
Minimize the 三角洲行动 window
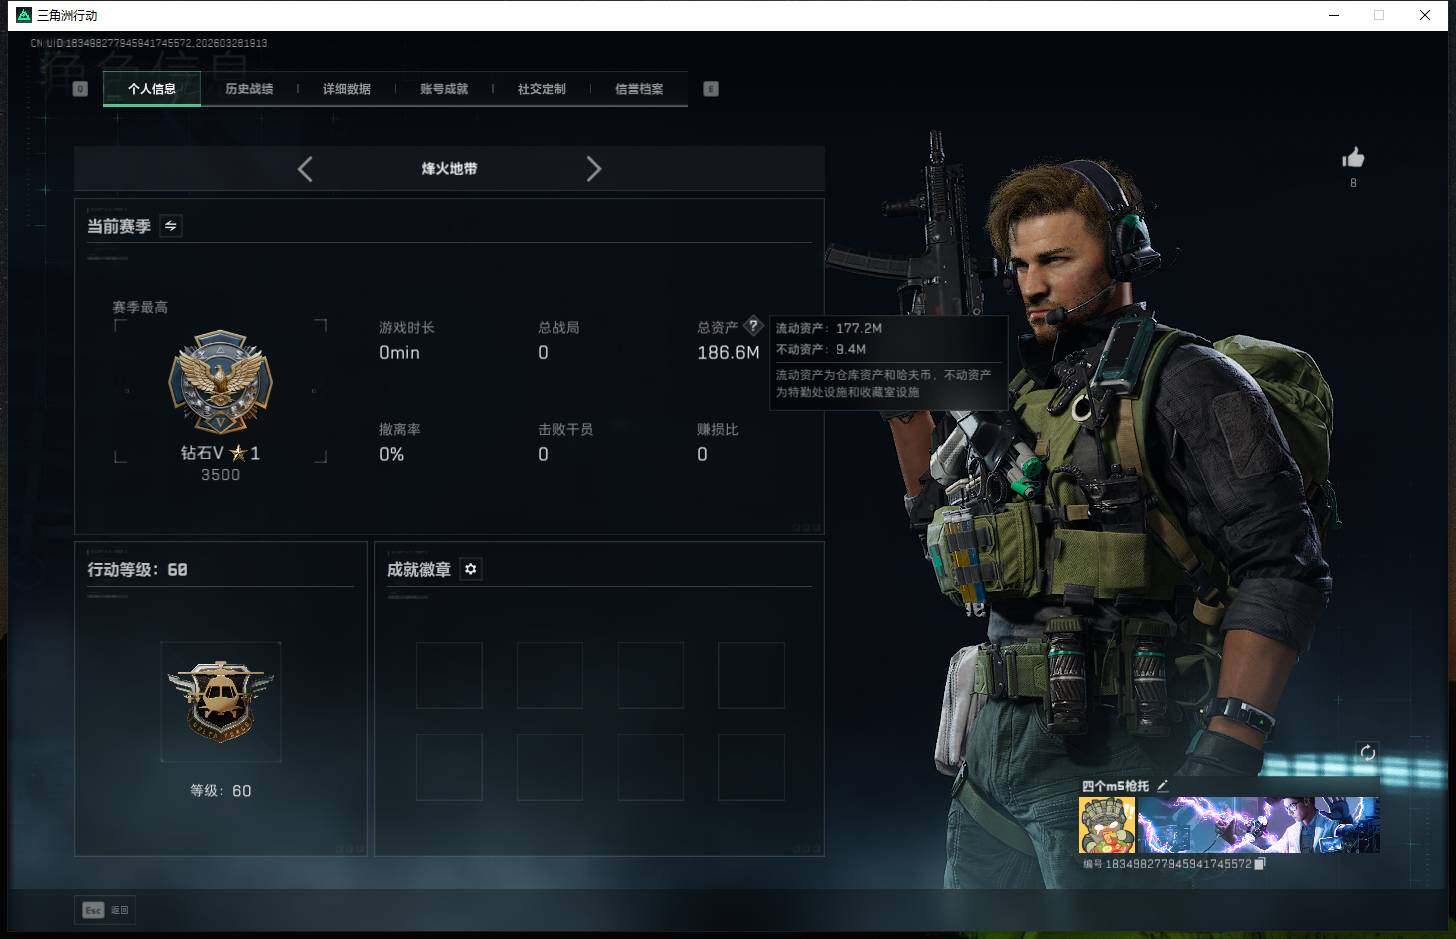1334,15
